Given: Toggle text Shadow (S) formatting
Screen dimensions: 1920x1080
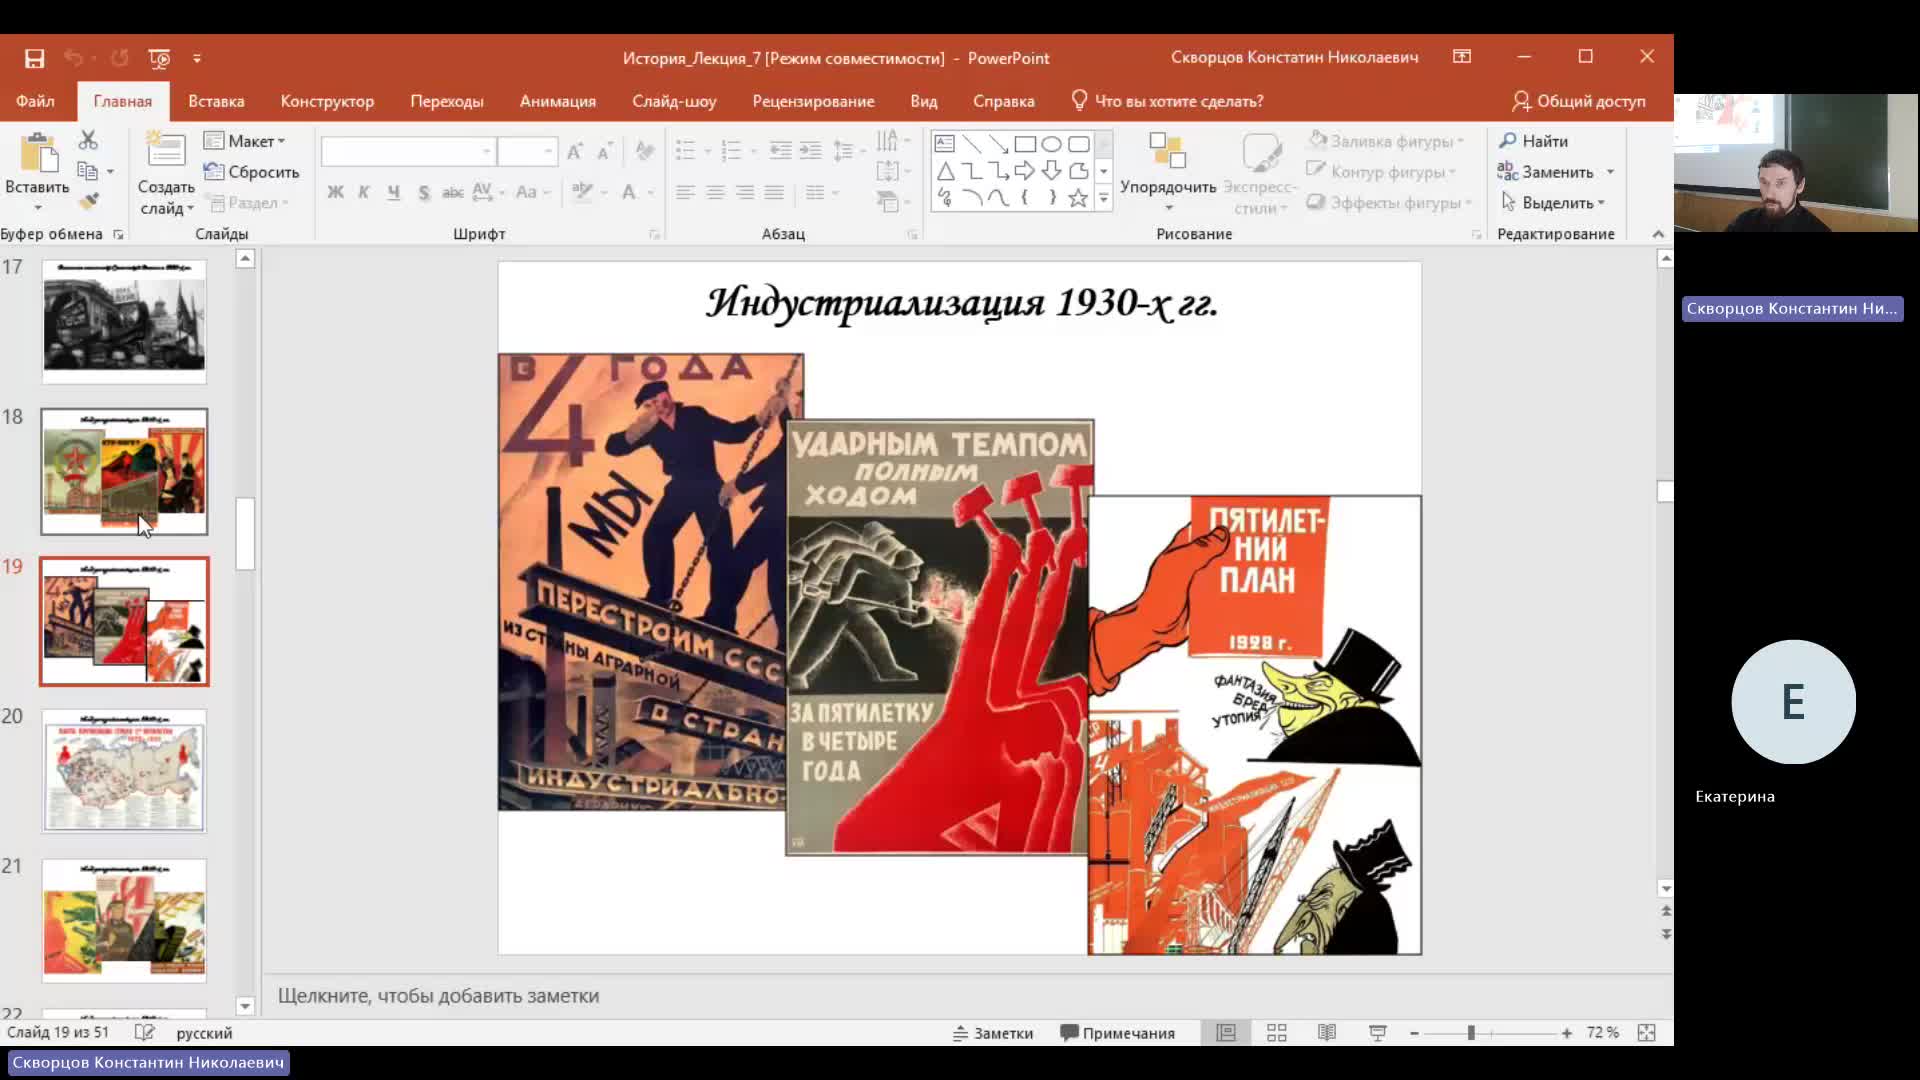Looking at the screenshot, I should point(424,192).
